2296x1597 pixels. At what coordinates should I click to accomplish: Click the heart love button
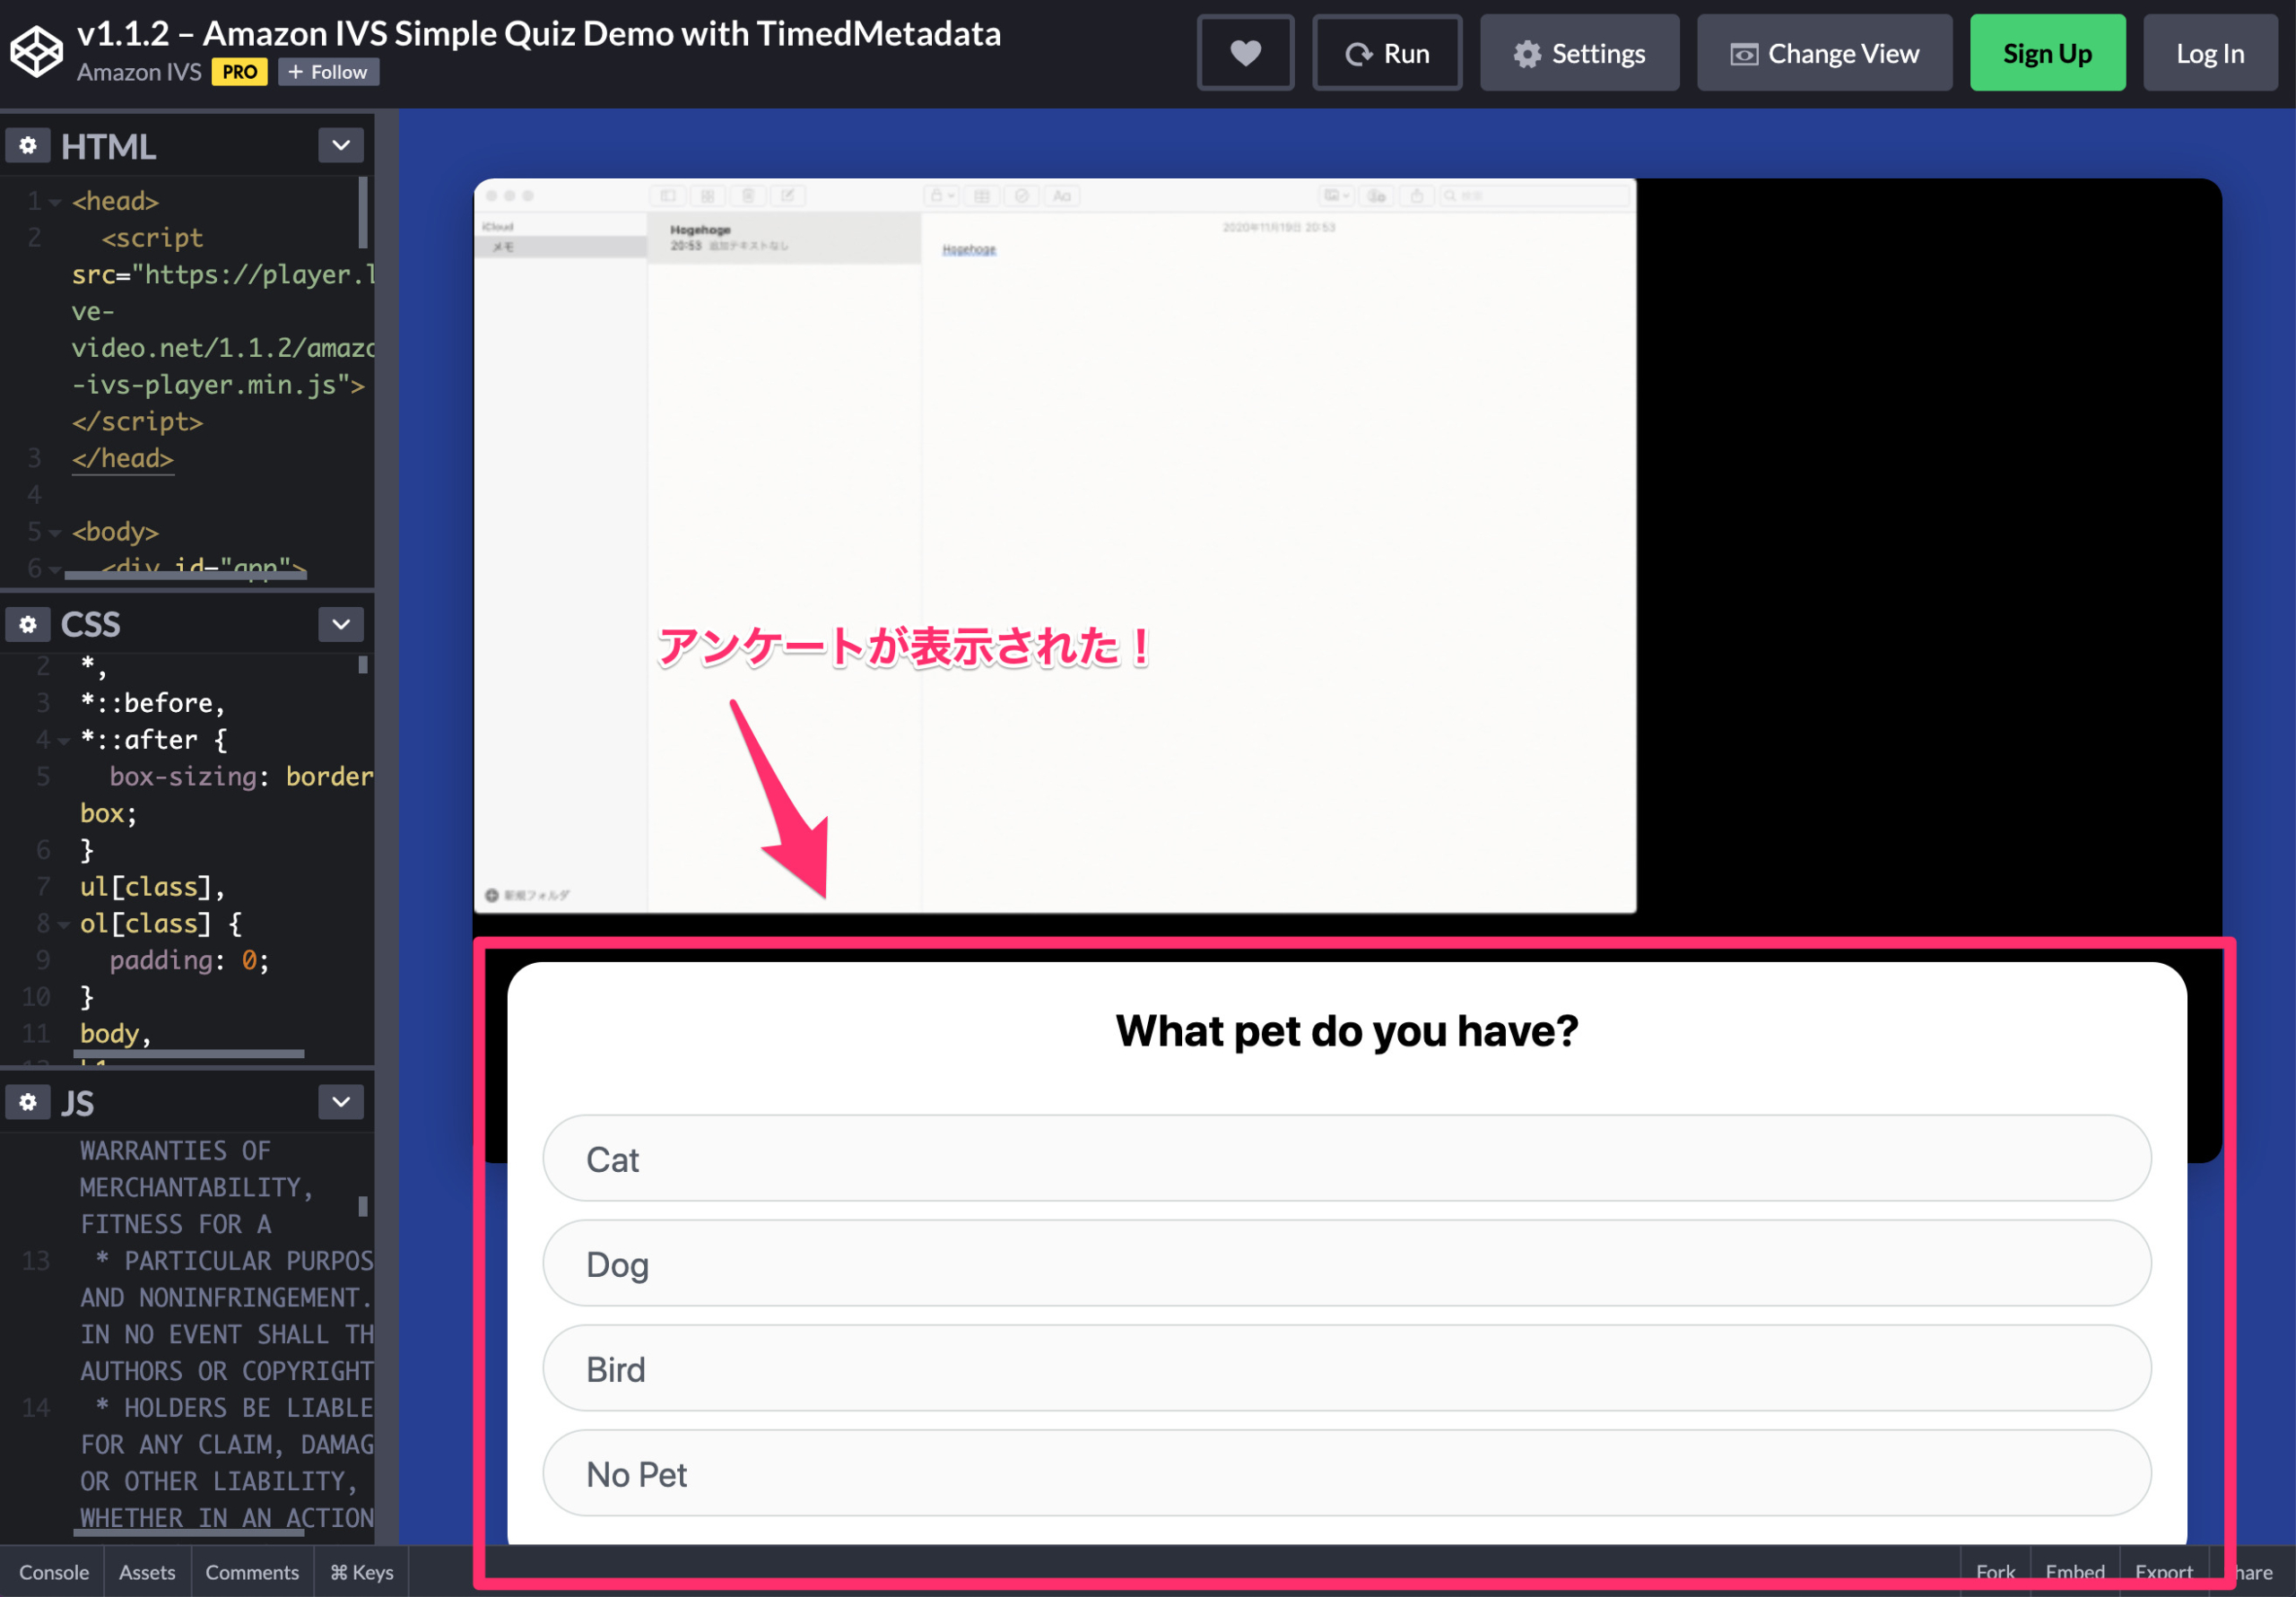pos(1245,53)
